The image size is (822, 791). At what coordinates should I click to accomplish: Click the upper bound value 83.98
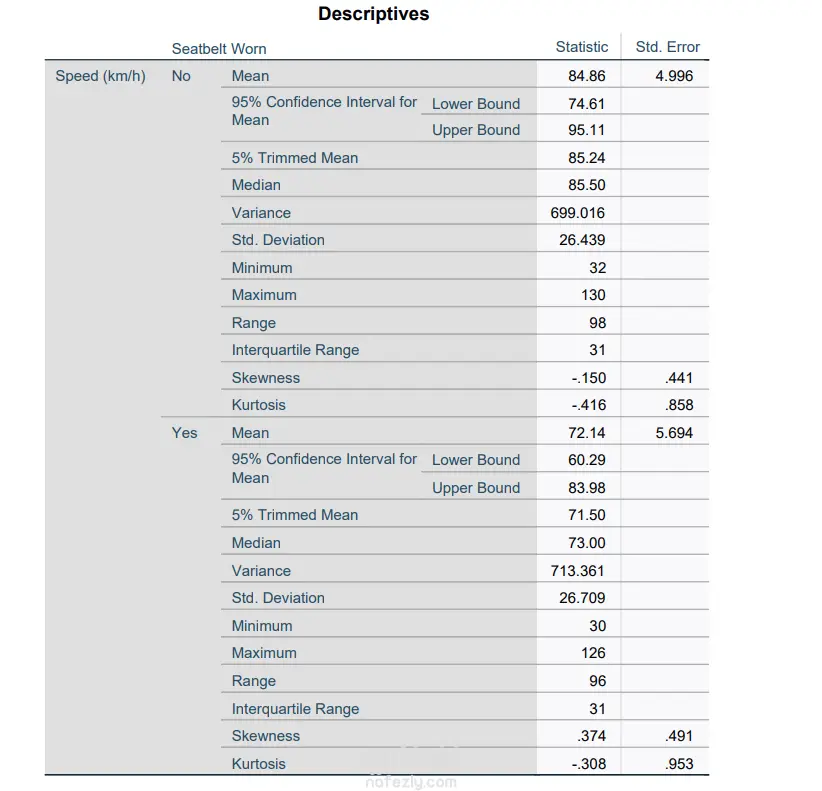tap(586, 488)
